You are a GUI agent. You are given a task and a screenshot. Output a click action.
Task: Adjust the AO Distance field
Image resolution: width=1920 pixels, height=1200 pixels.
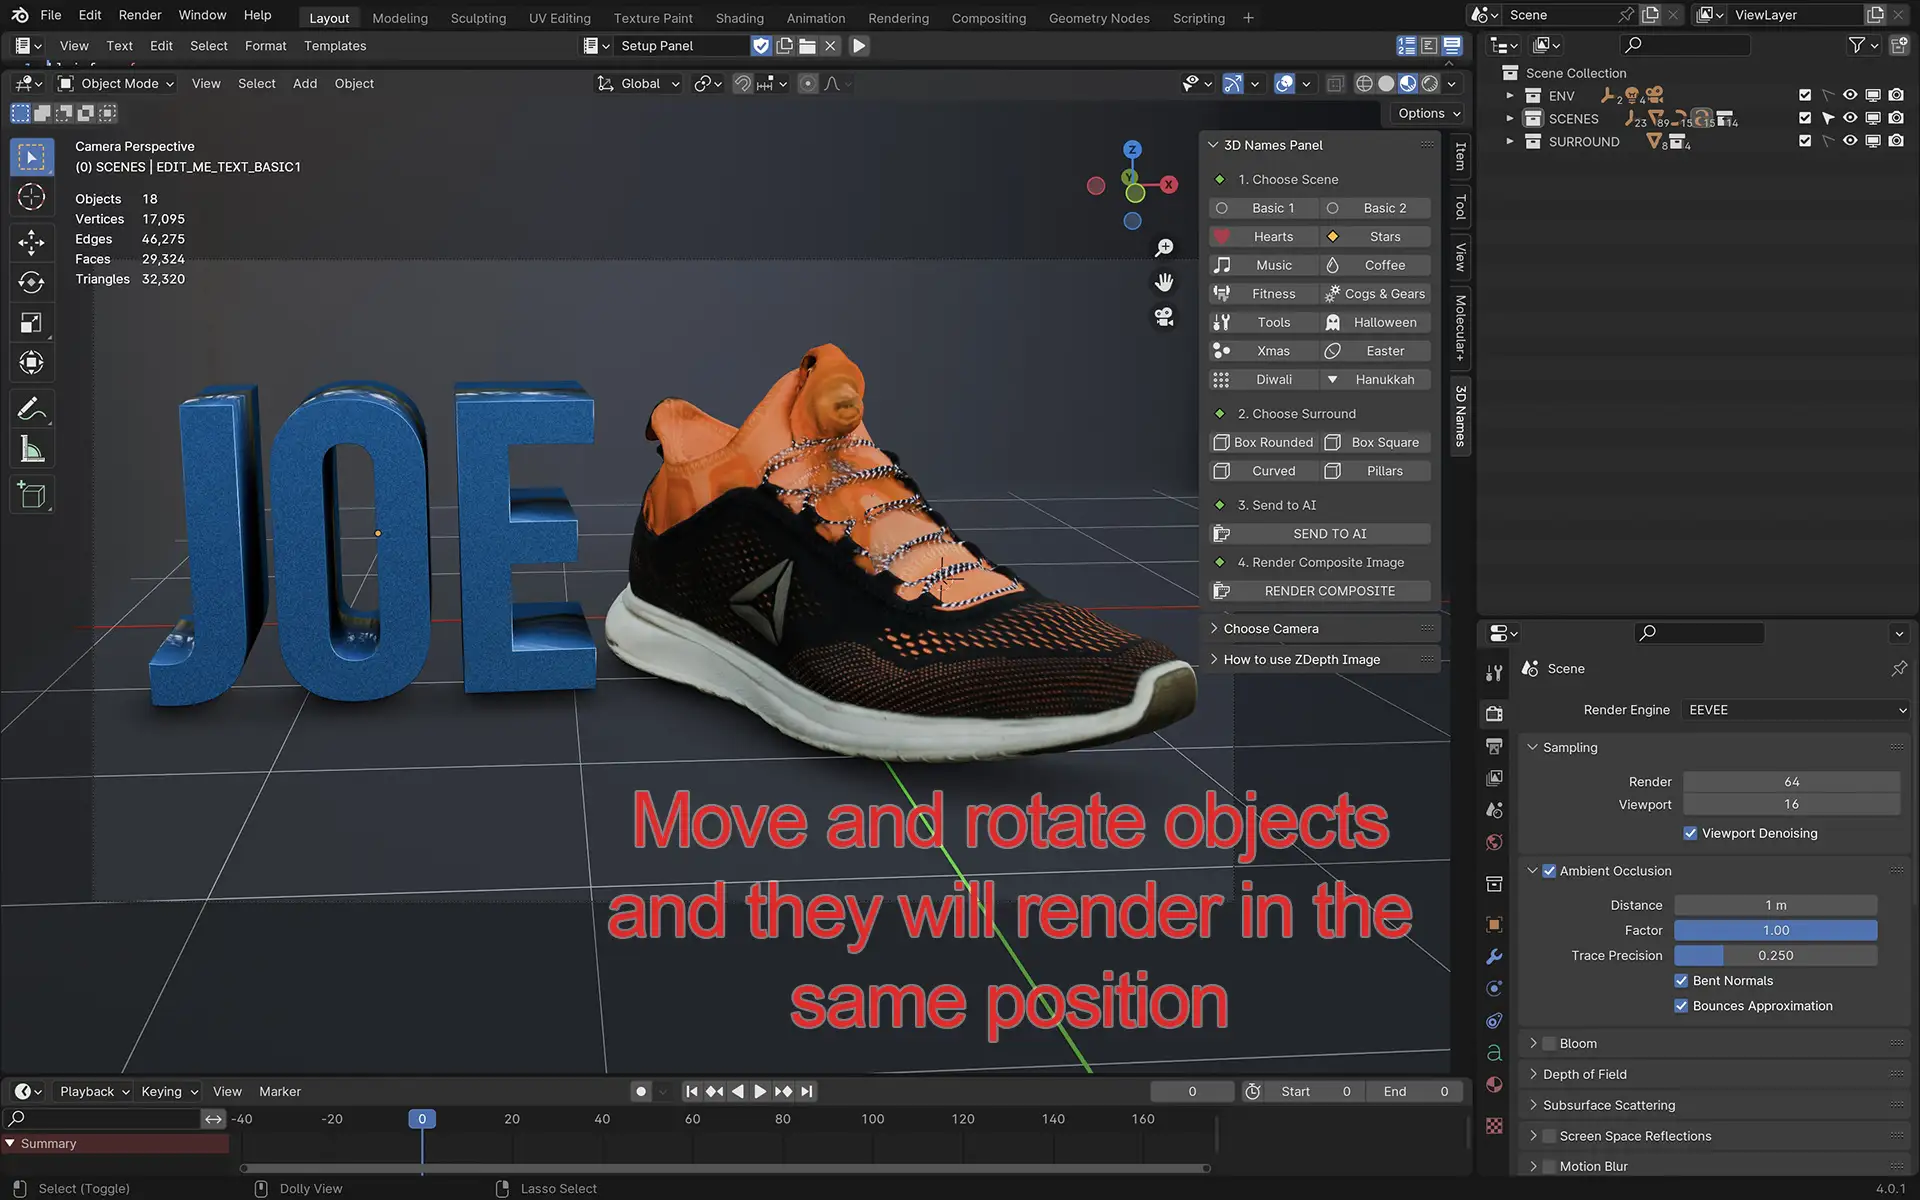pyautogui.click(x=1776, y=905)
